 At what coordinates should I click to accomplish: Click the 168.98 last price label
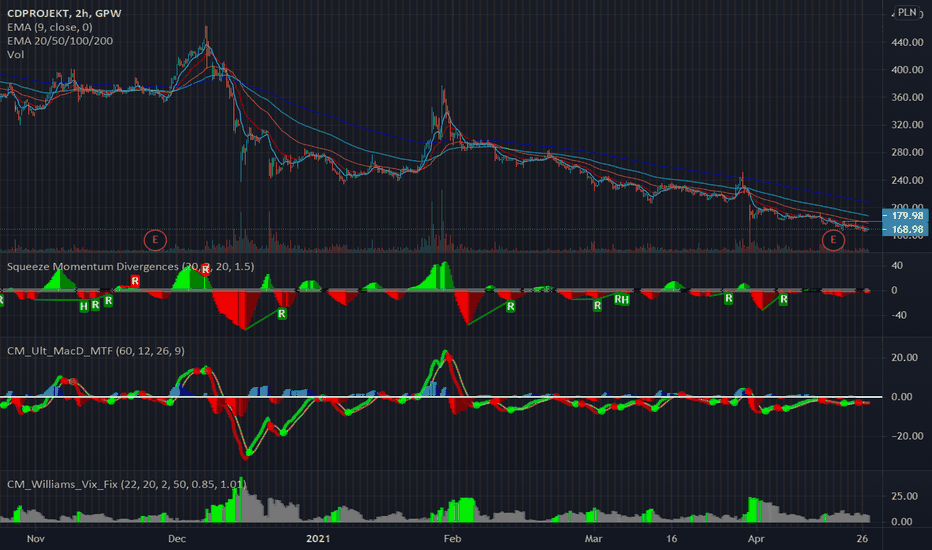tap(906, 229)
